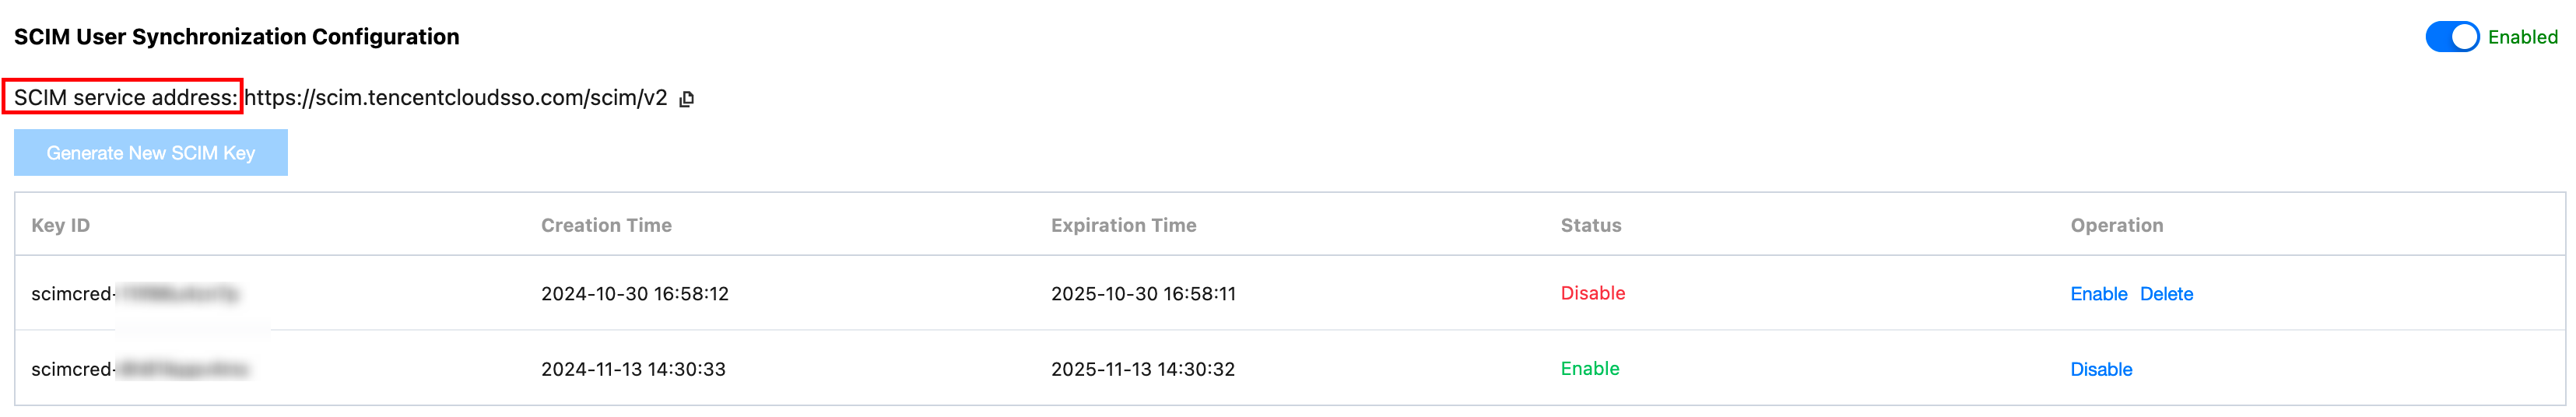Click the green Enable status text
Image resolution: width=2576 pixels, height=417 pixels.
[x=1589, y=369]
